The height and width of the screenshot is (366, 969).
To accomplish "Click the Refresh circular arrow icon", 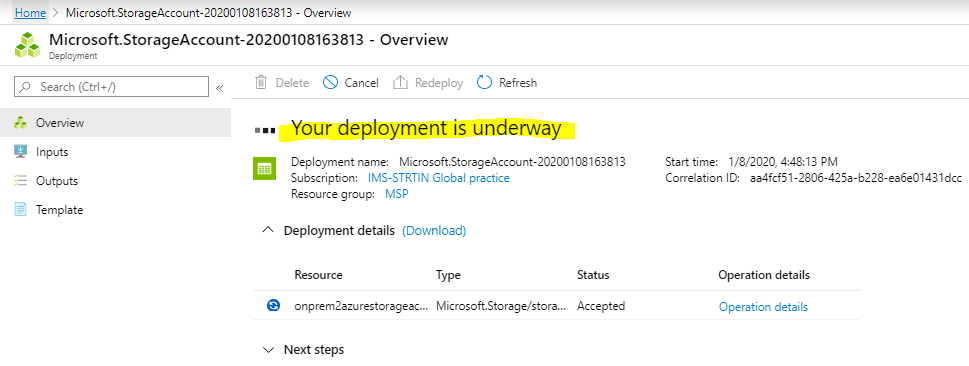I will click(x=484, y=82).
